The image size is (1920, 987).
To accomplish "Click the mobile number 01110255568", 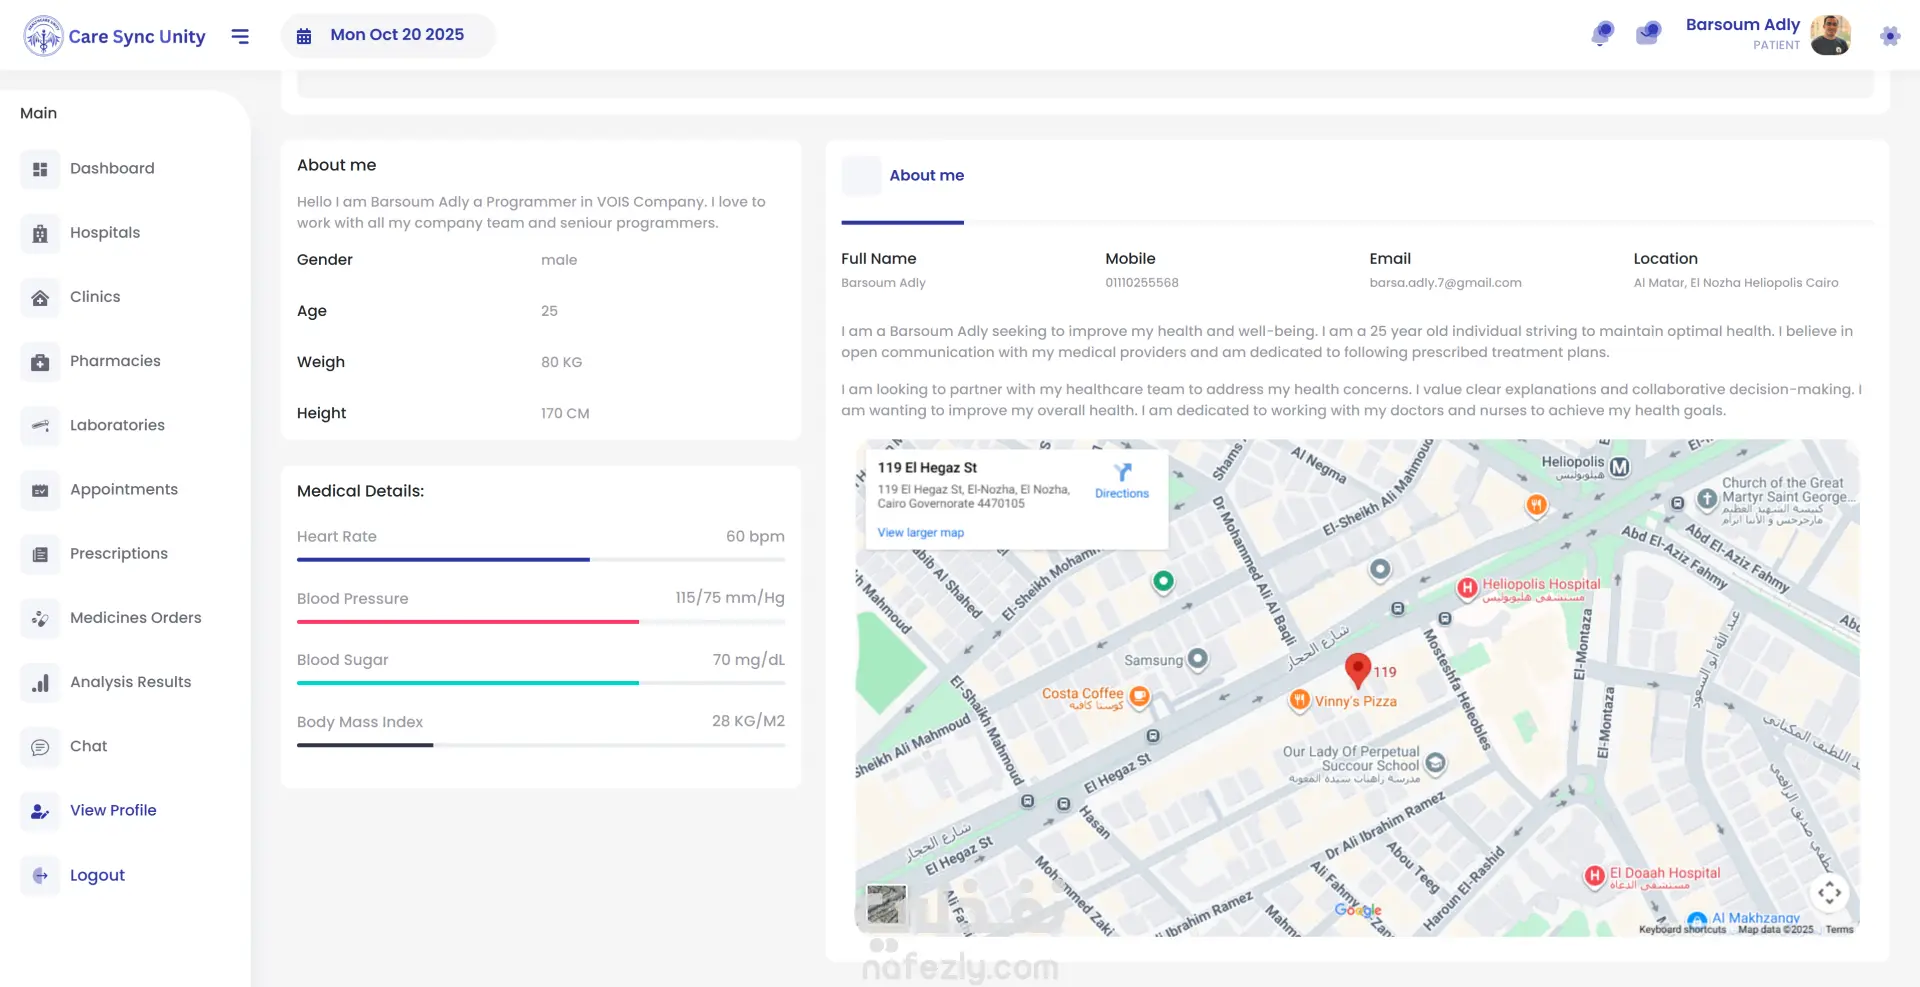I will coord(1142,283).
